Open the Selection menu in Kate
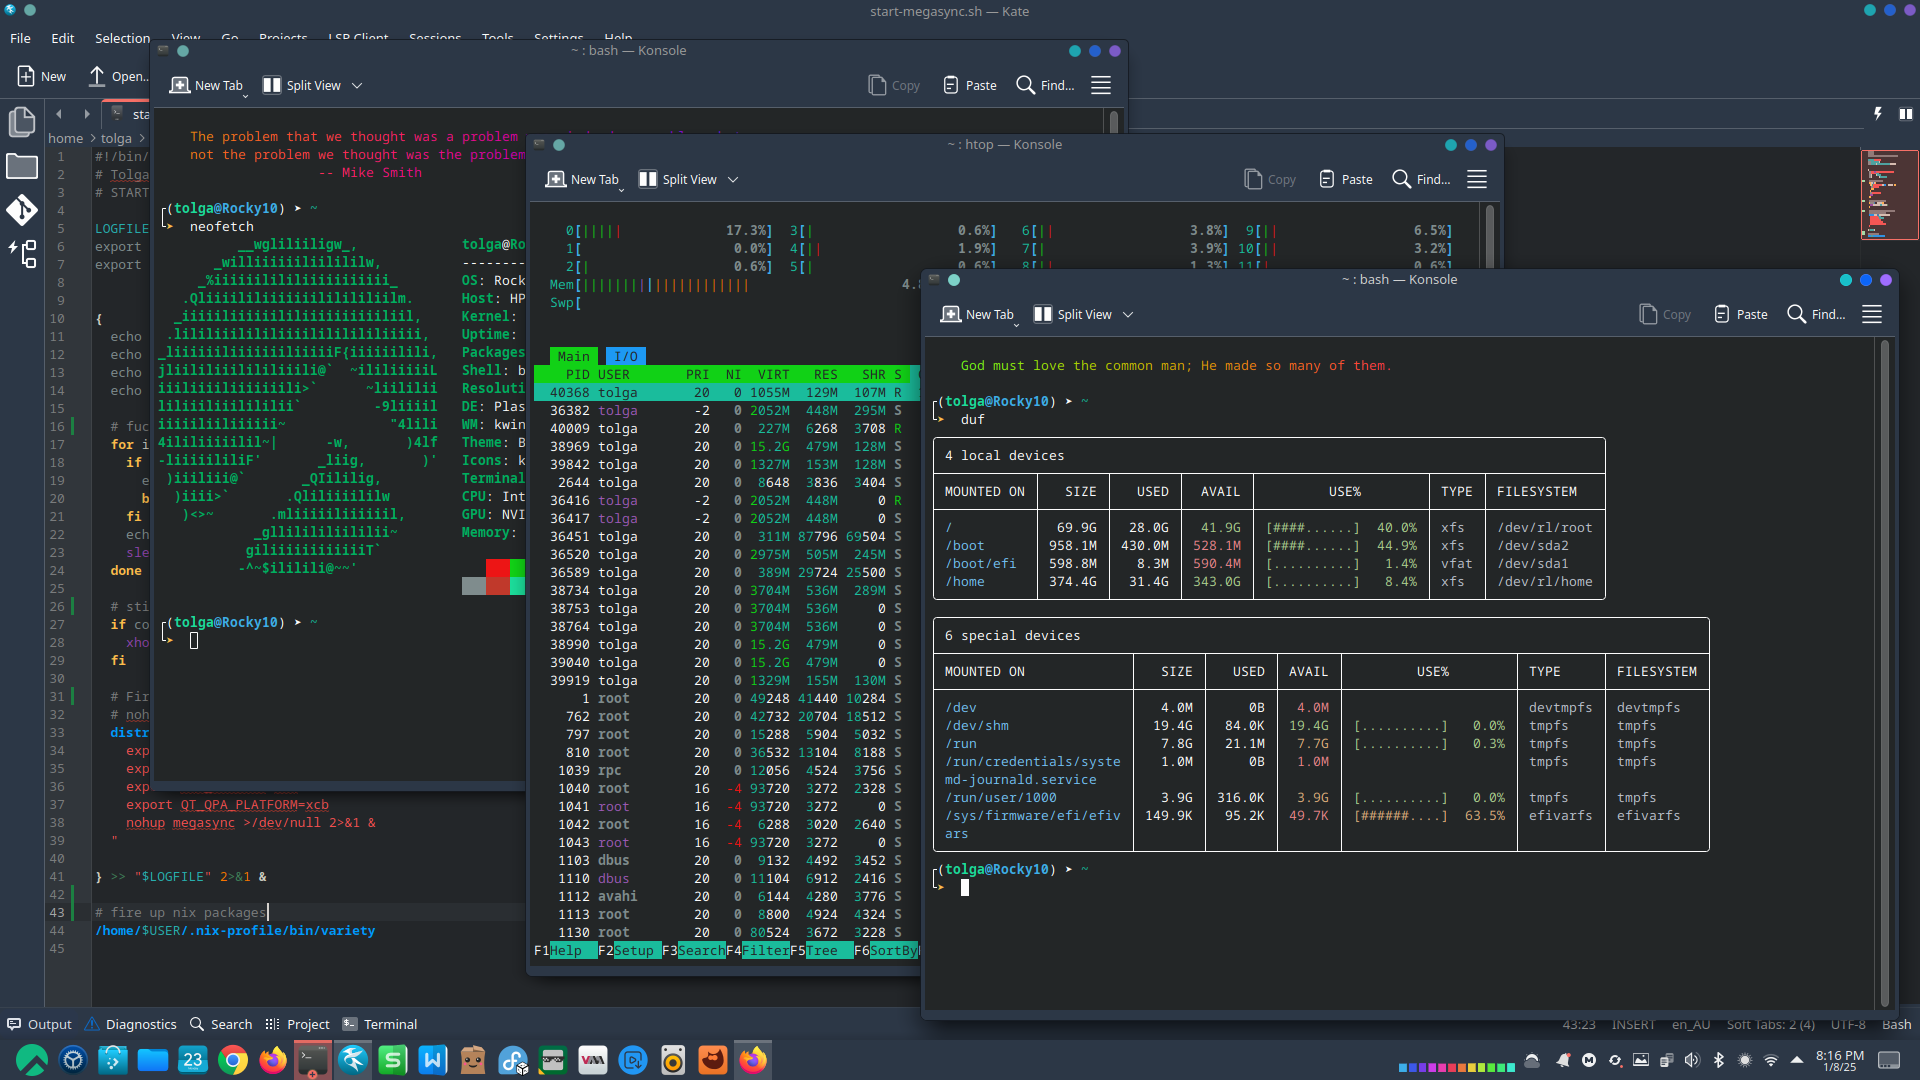 [122, 38]
